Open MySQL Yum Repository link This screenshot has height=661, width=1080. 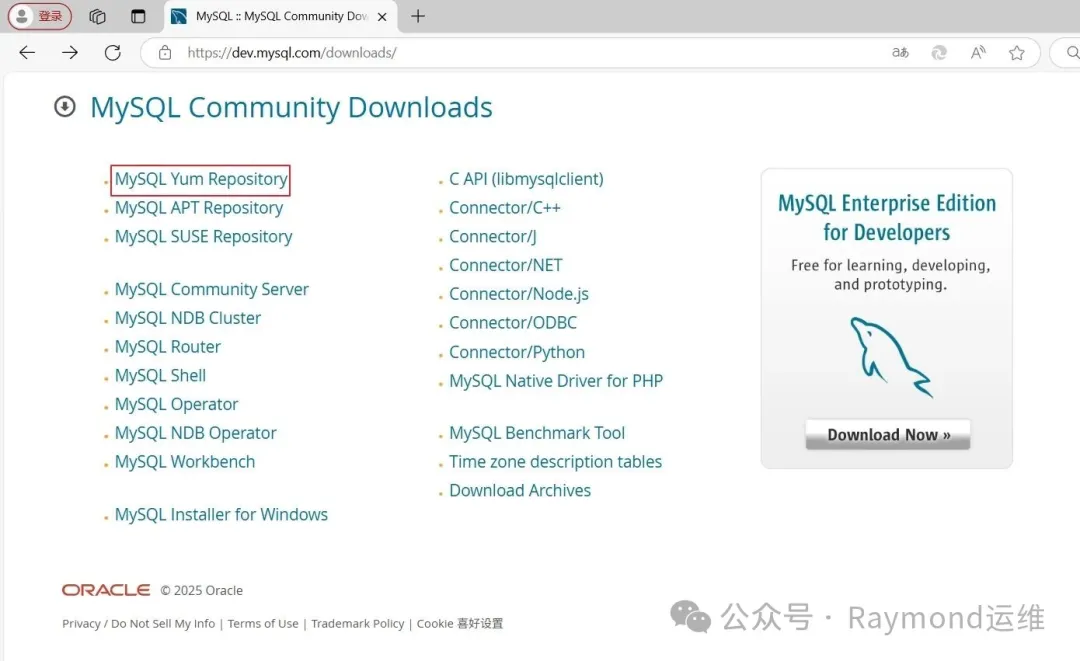click(201, 179)
